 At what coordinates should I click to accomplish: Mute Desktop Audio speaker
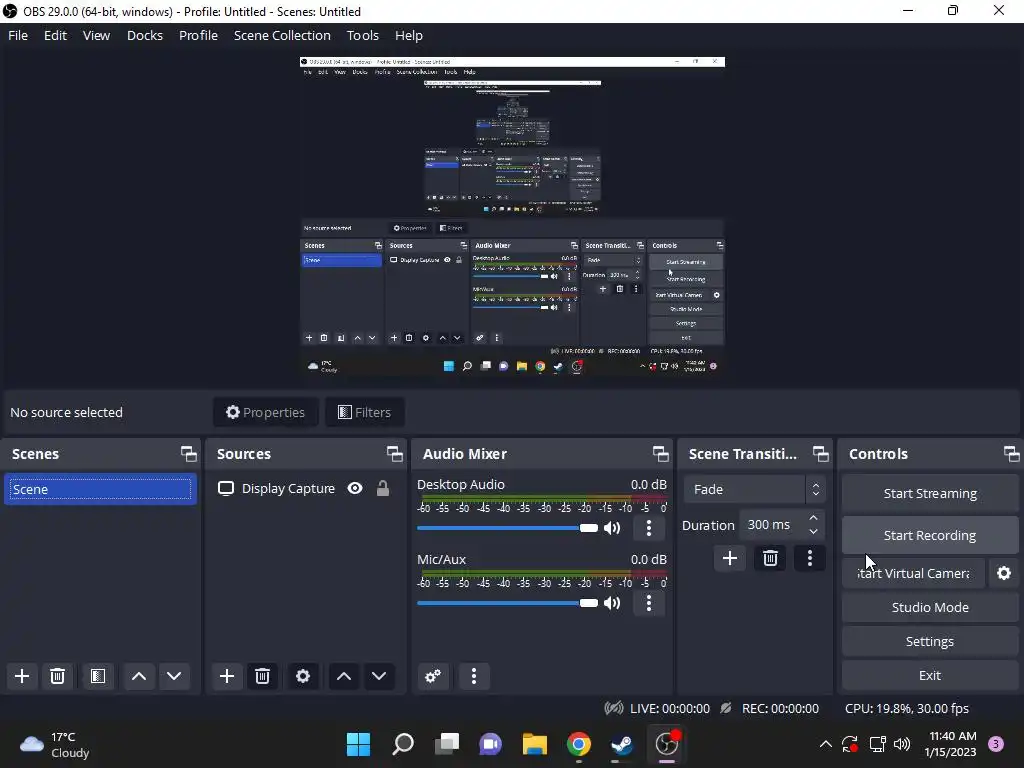(612, 528)
